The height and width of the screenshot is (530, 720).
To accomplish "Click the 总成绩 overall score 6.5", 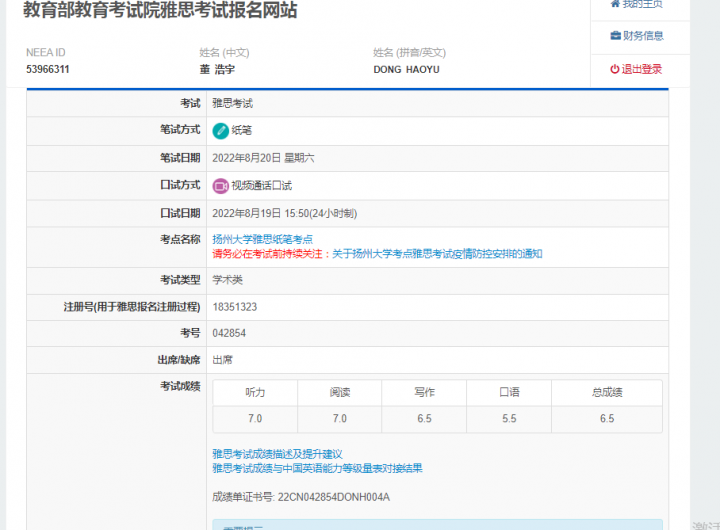I will coord(606,419).
